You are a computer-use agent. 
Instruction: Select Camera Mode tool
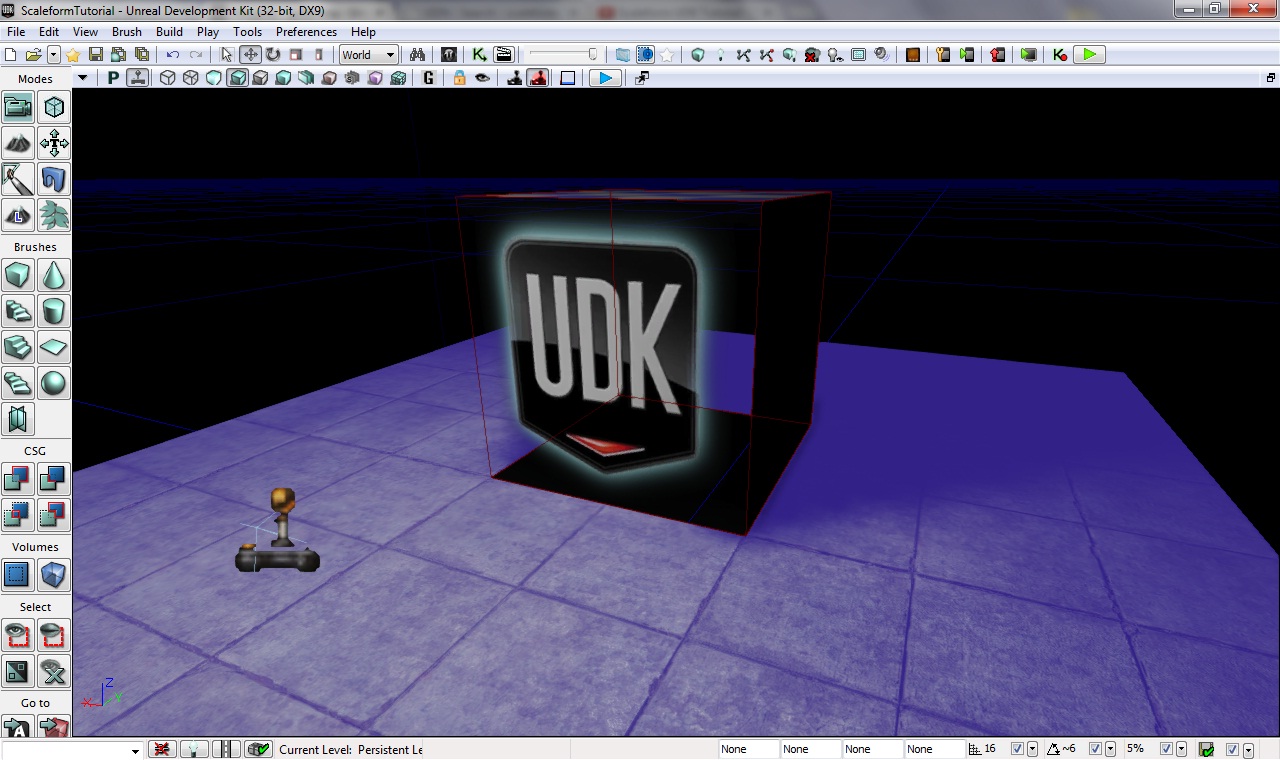click(18, 107)
